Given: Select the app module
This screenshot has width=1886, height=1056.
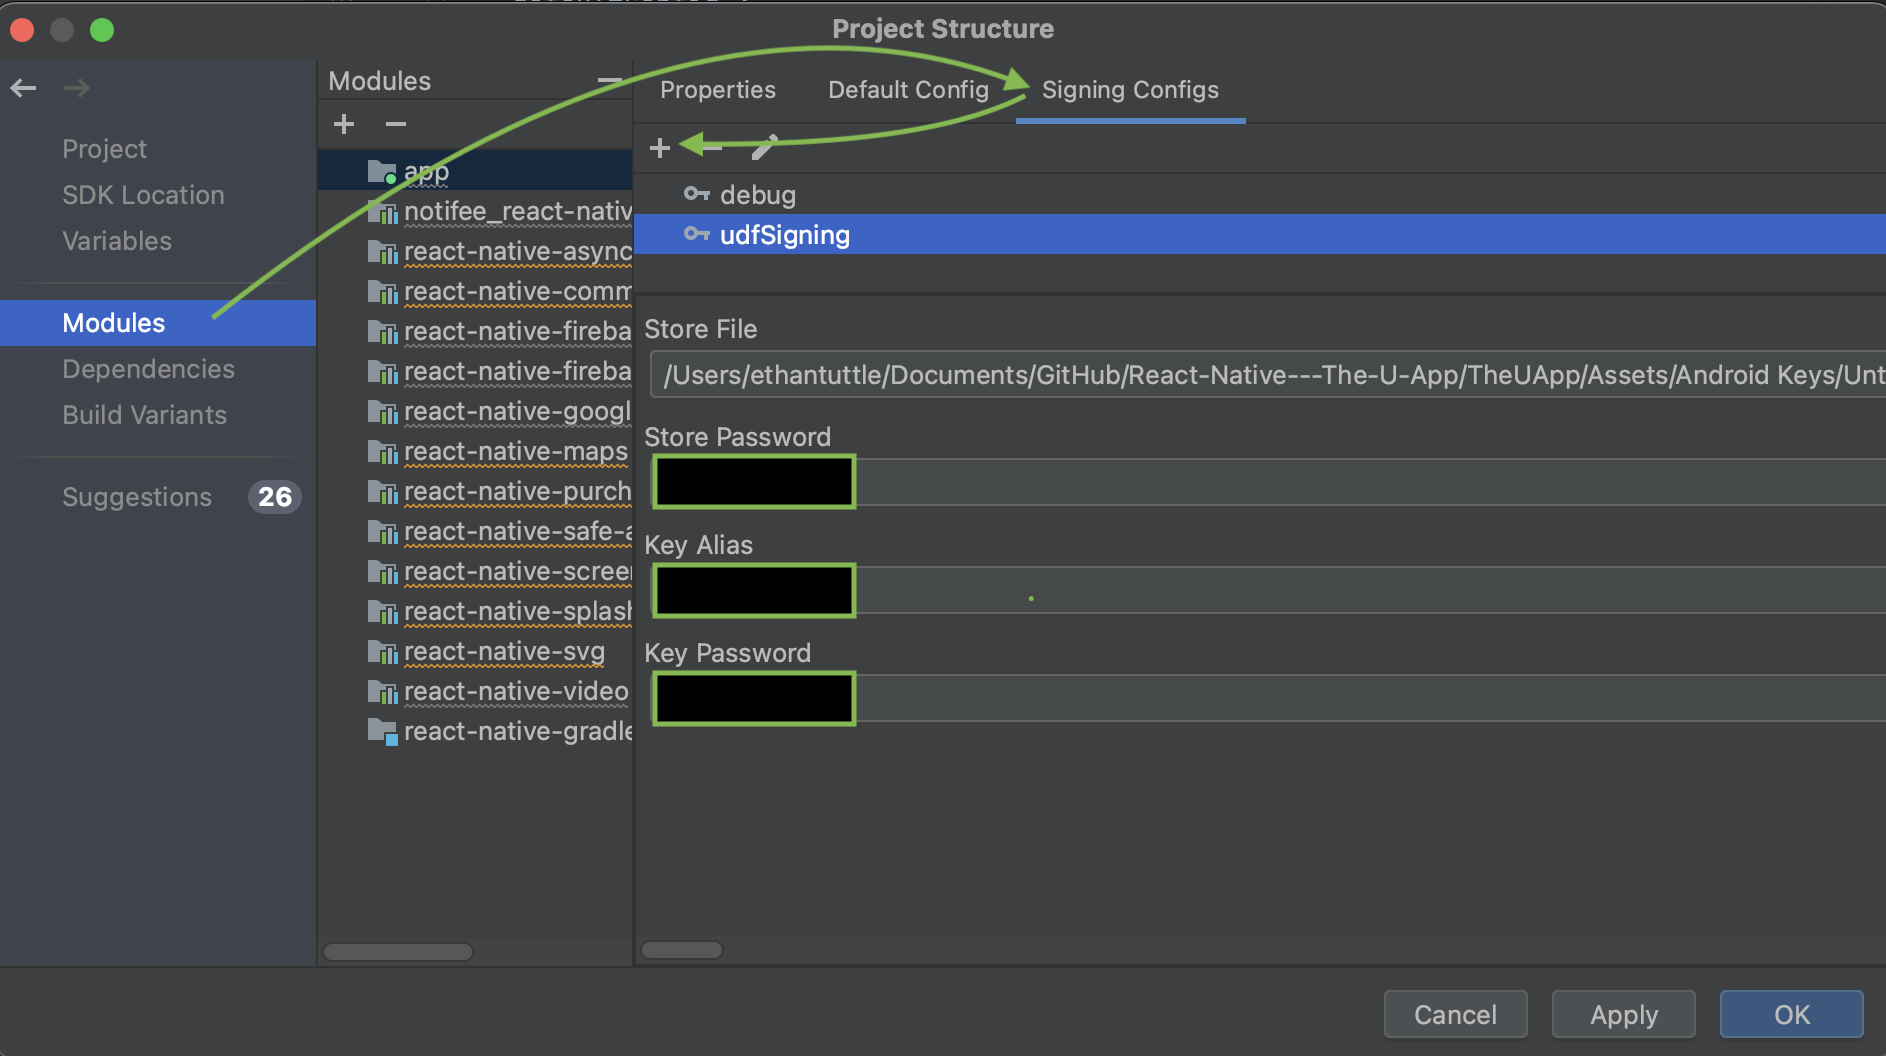Looking at the screenshot, I should [x=426, y=172].
